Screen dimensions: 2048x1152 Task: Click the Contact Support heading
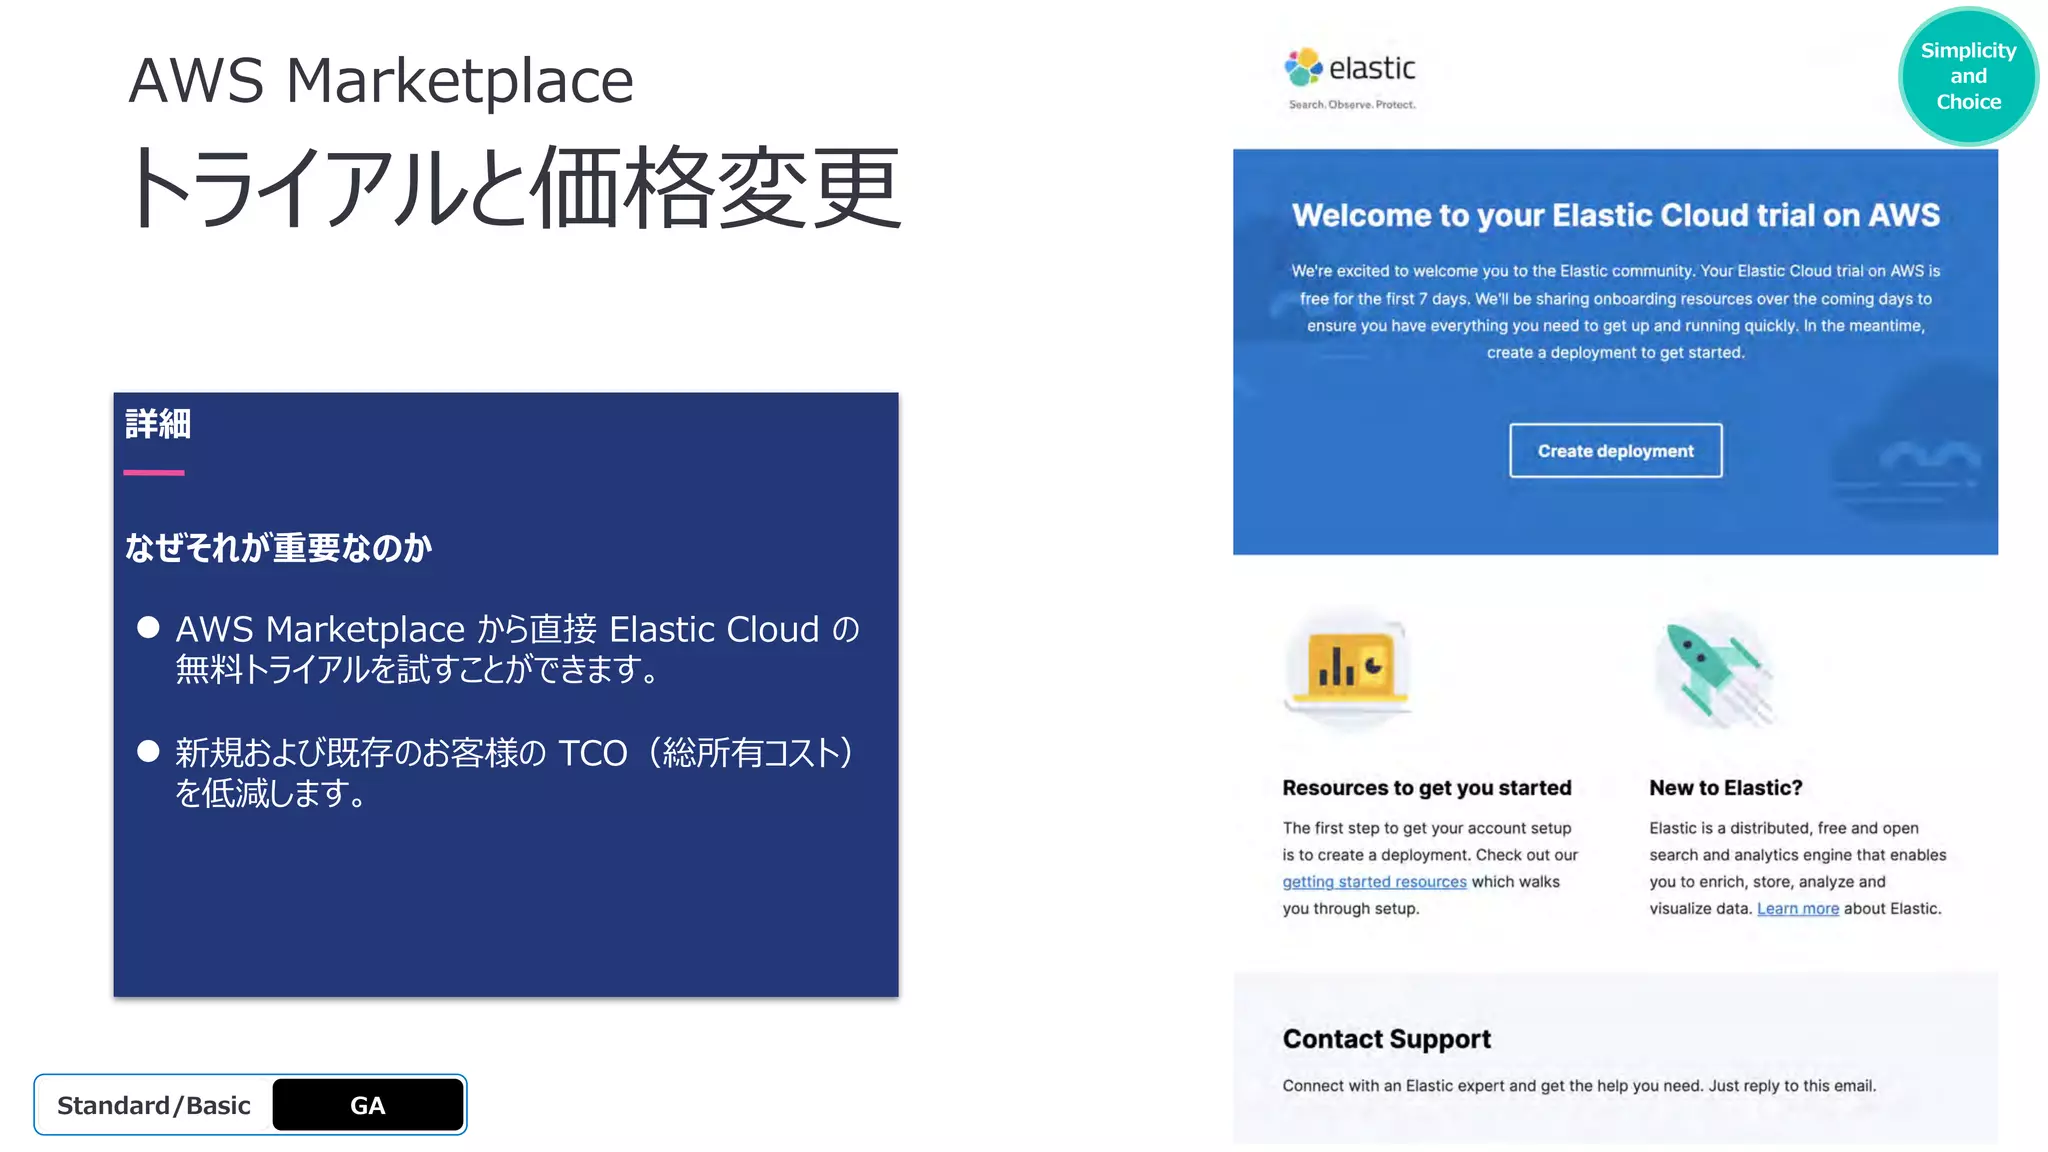(x=1386, y=1039)
